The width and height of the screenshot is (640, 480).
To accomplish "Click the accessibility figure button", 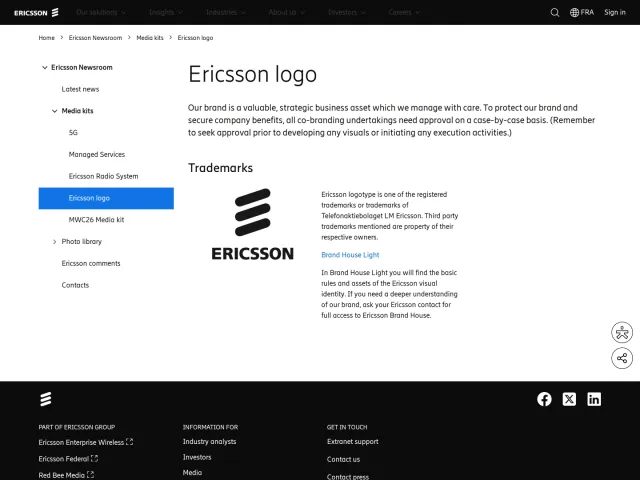I will pyautogui.click(x=622, y=333).
